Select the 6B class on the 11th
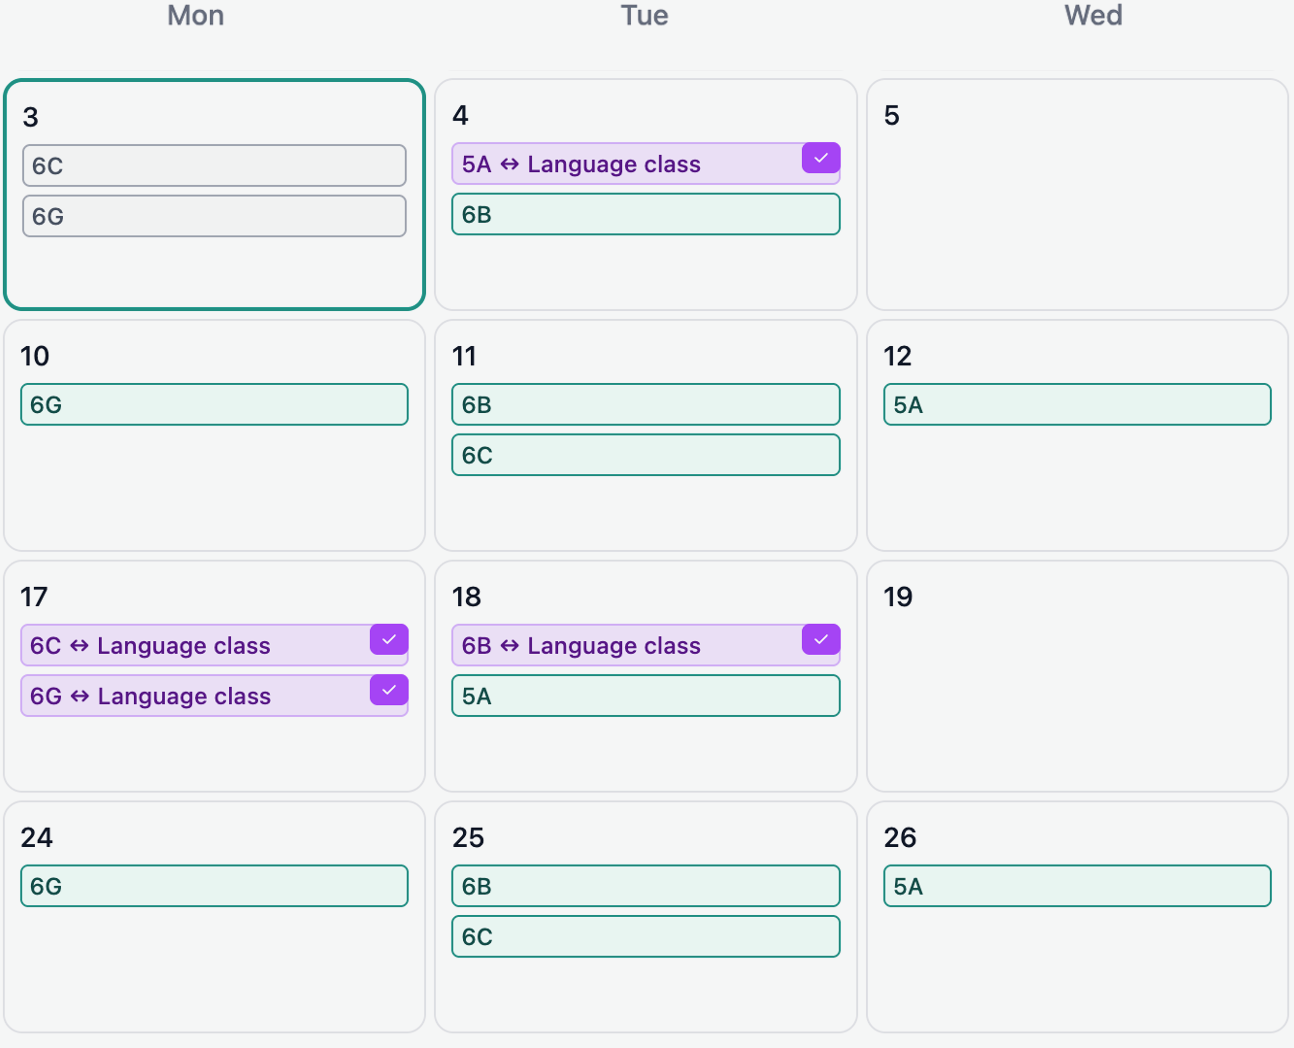Viewport: 1294px width, 1048px height. (645, 404)
